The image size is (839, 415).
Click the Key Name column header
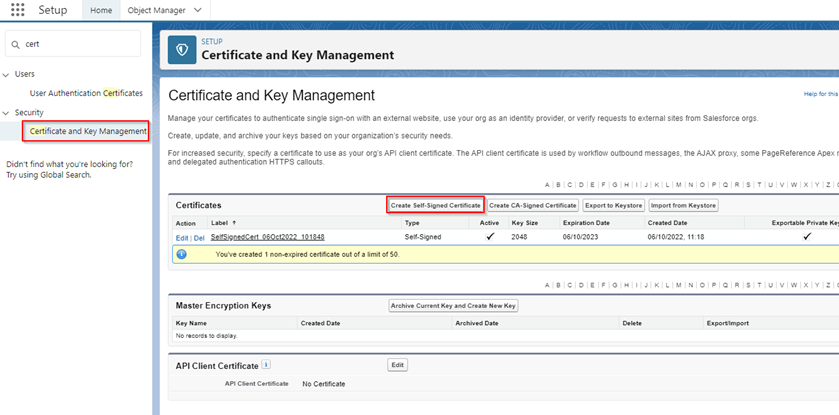click(x=191, y=323)
